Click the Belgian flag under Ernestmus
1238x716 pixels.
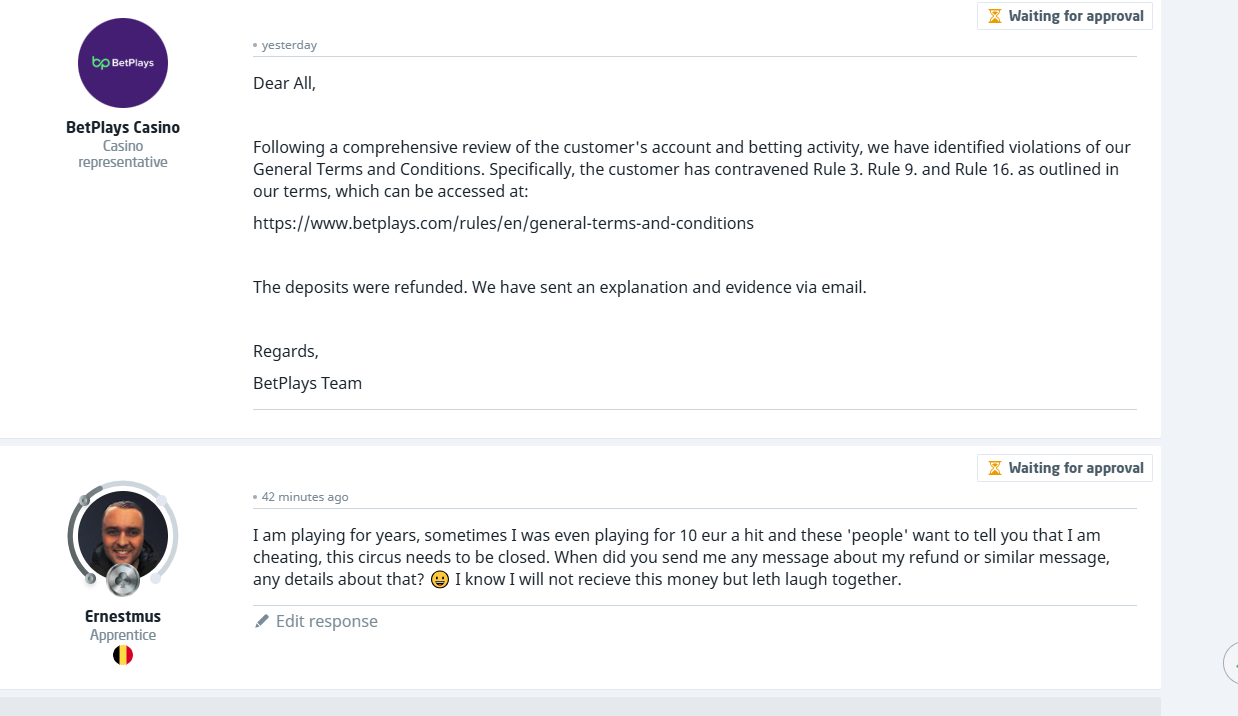123,655
